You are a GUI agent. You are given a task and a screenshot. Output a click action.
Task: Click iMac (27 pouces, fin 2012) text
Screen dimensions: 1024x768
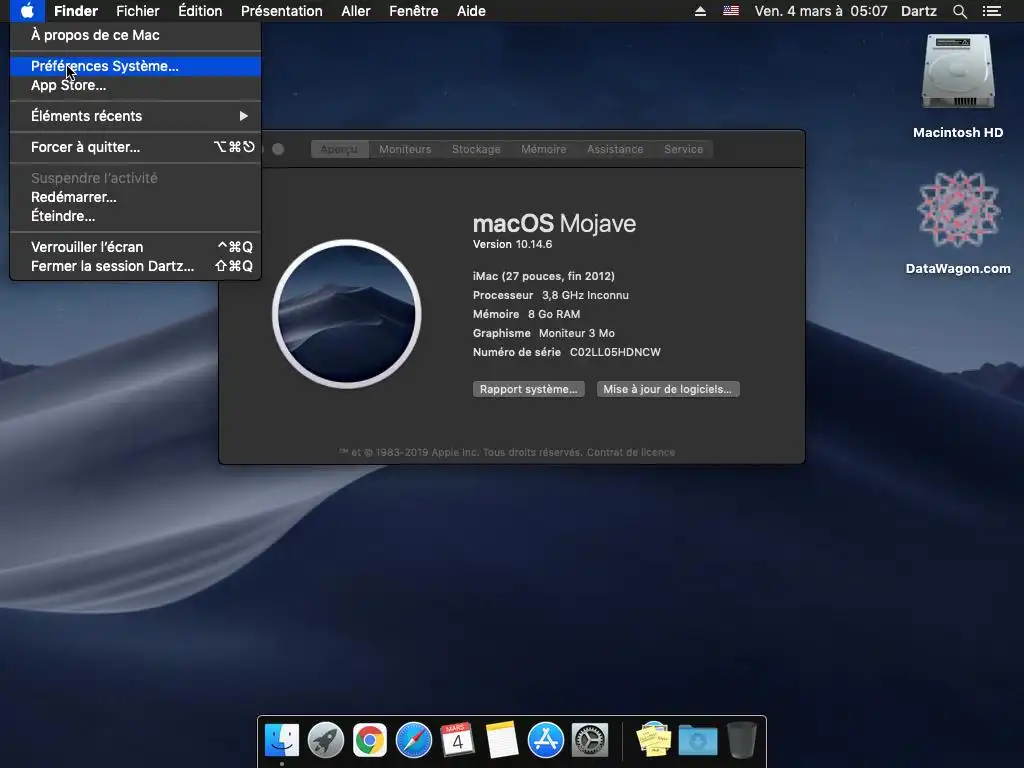pyautogui.click(x=543, y=276)
